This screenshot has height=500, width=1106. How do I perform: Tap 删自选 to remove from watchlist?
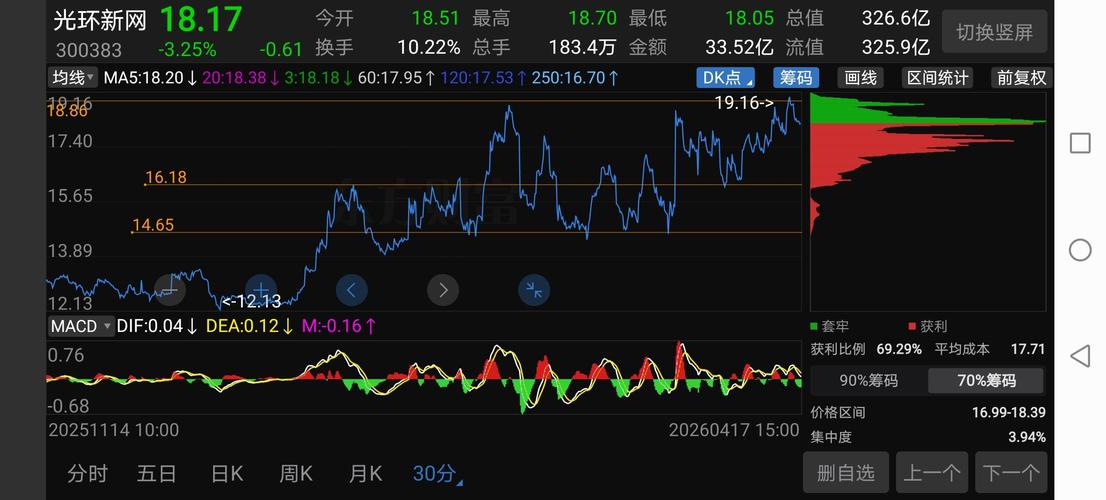[845, 472]
